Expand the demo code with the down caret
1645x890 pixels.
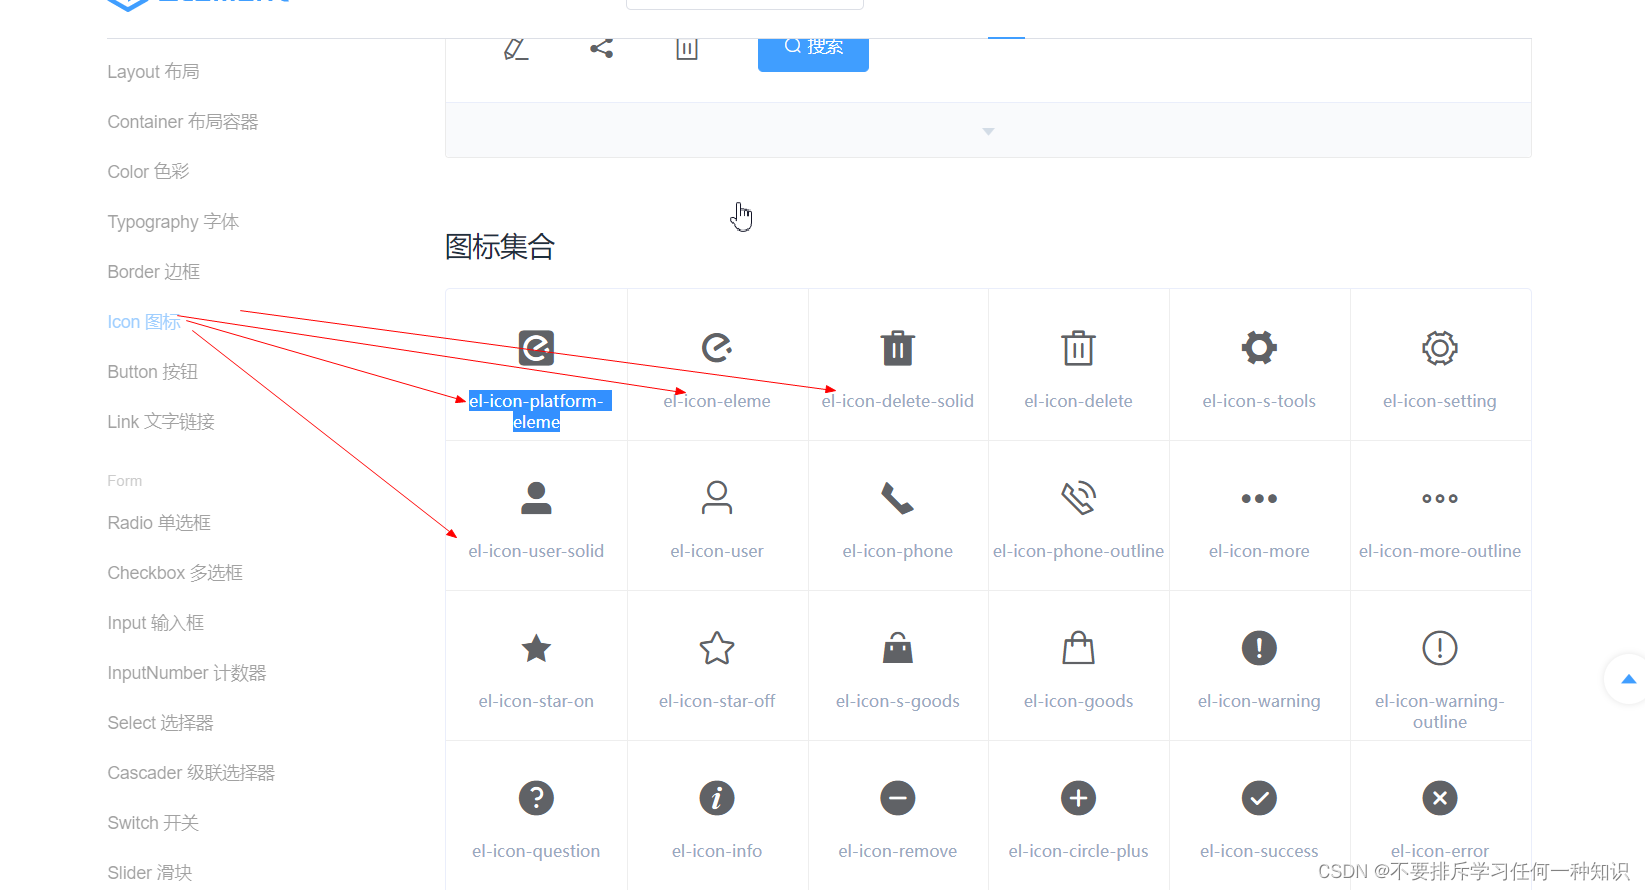988,130
